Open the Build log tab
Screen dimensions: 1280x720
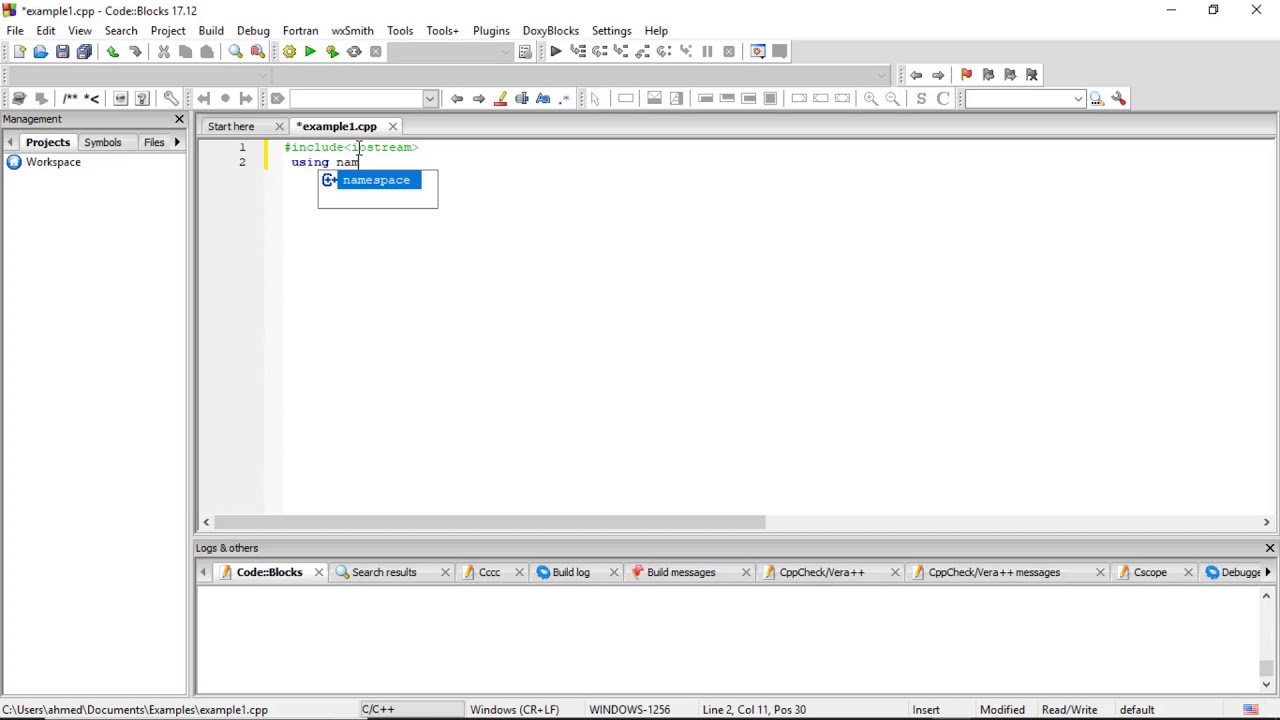(x=570, y=573)
